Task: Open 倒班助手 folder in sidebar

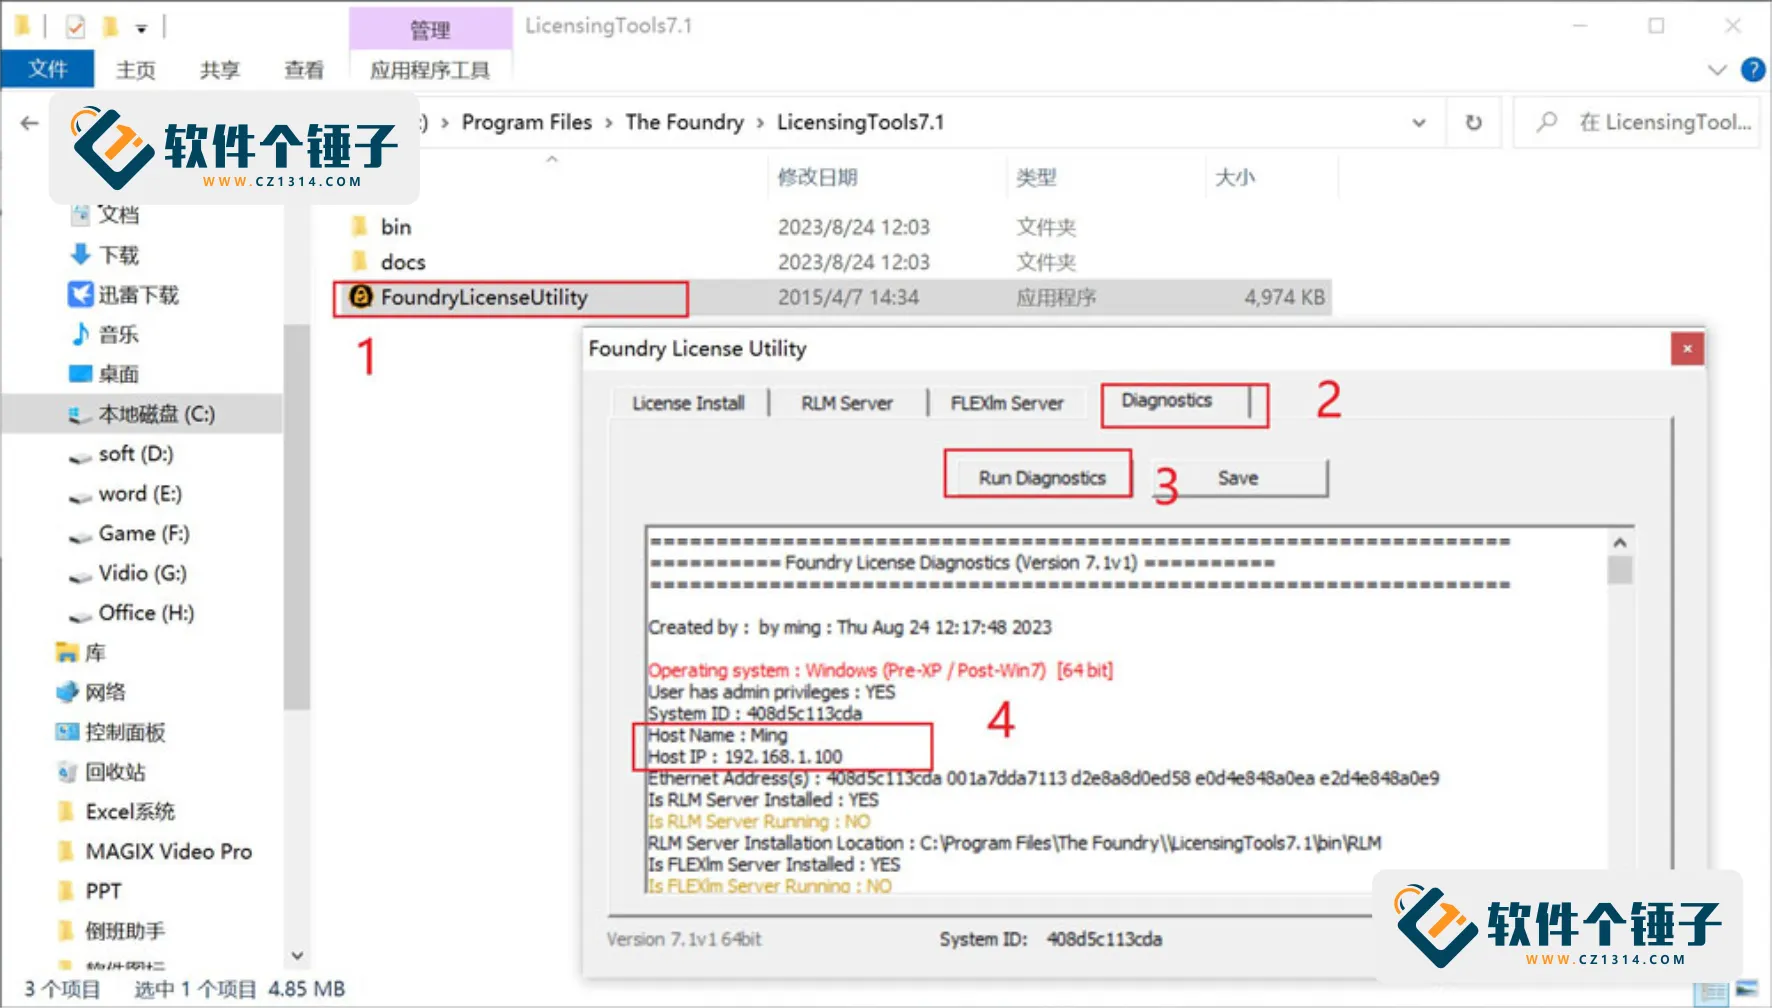Action: coord(124,931)
